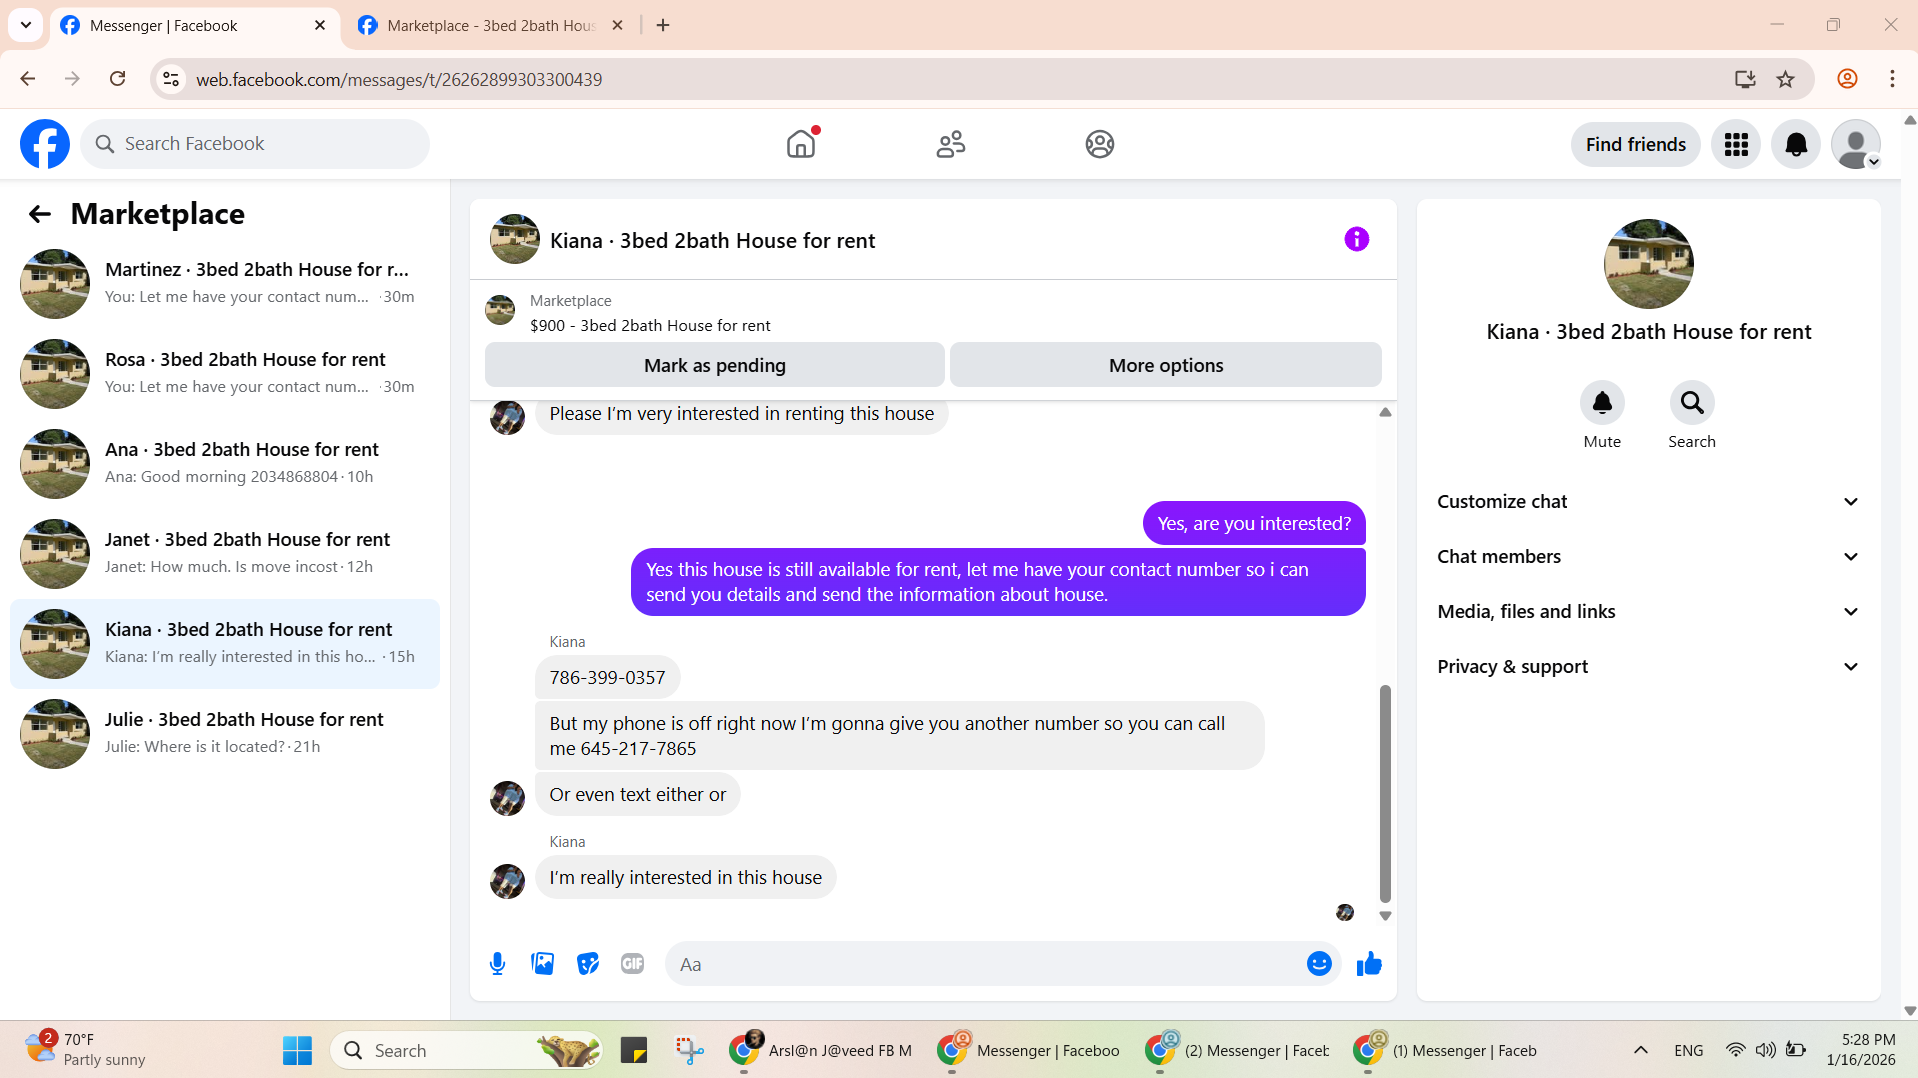Expand Chat members section
Screen dimensions: 1918x1078
[x=1648, y=557]
